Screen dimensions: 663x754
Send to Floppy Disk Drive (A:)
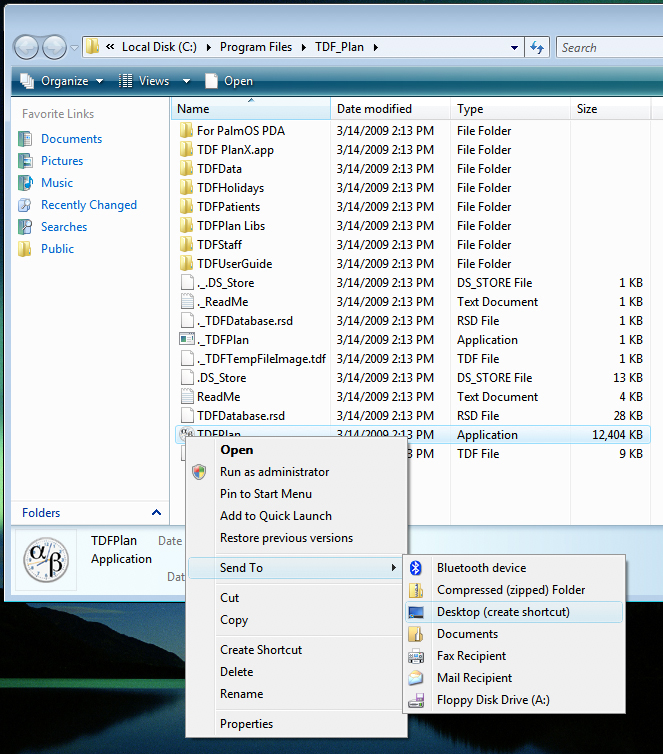pyautogui.click(x=514, y=700)
